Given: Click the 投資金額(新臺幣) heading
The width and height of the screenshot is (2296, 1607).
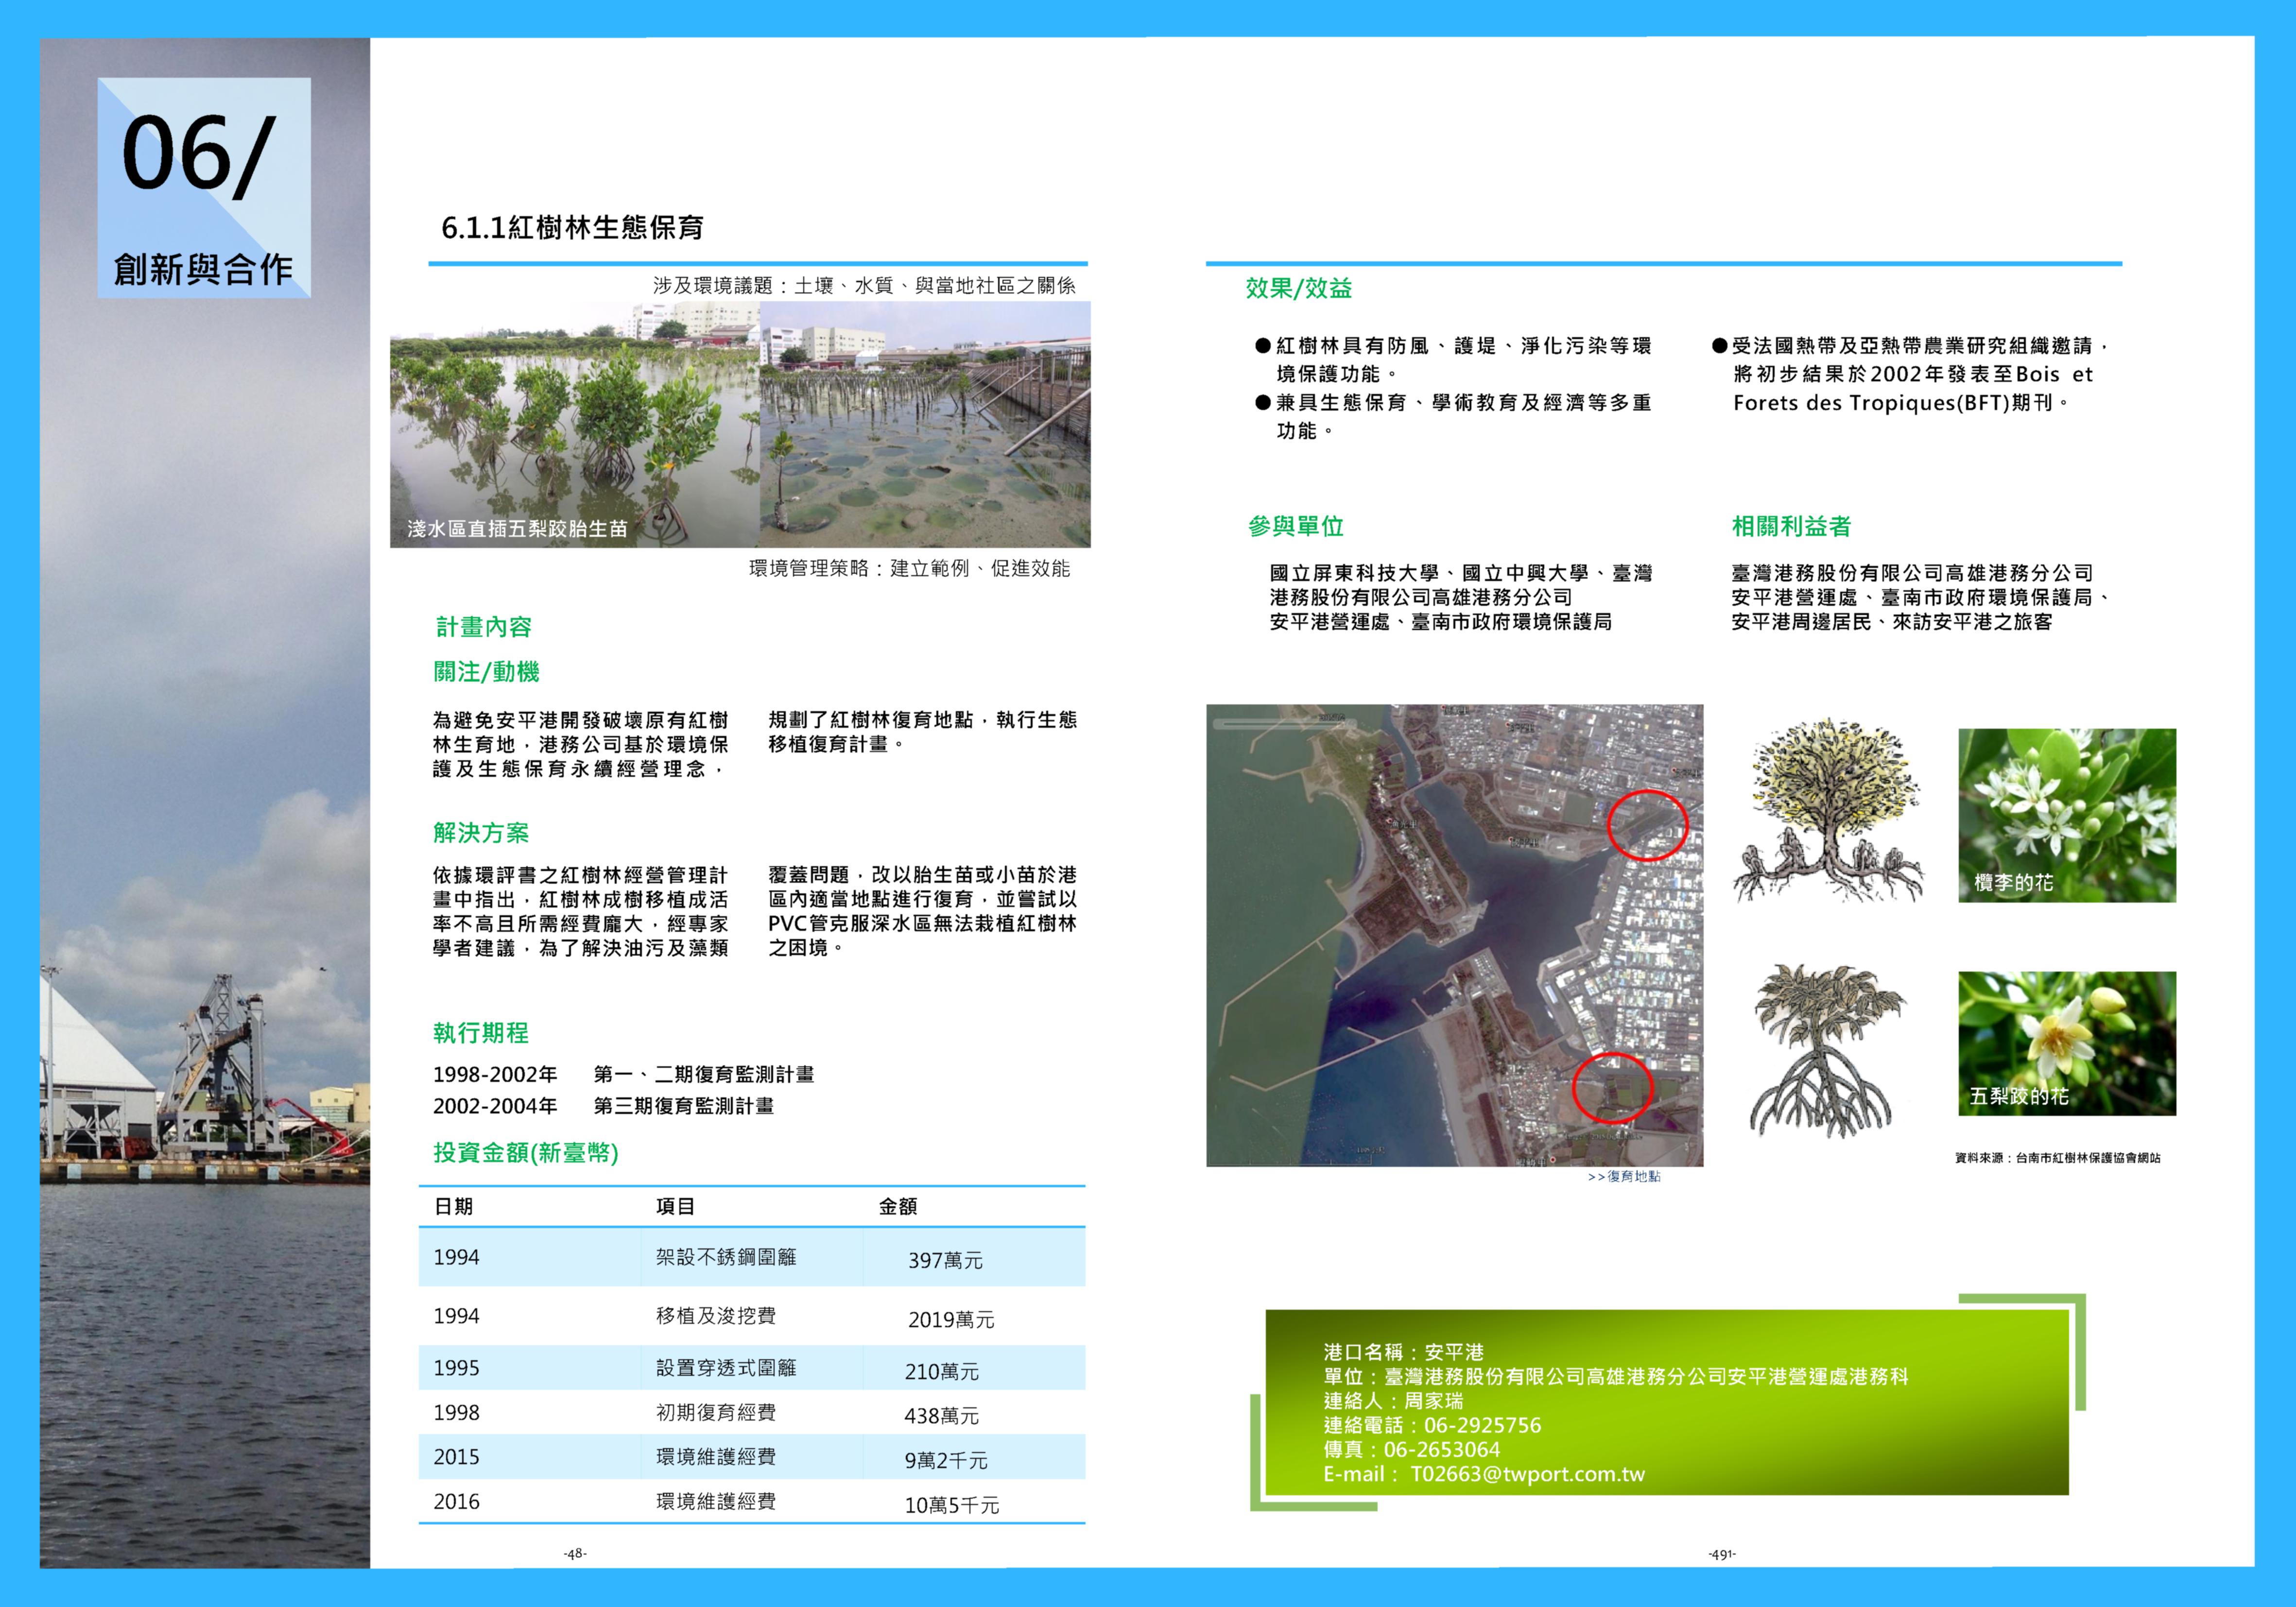Looking at the screenshot, I should 525,1153.
